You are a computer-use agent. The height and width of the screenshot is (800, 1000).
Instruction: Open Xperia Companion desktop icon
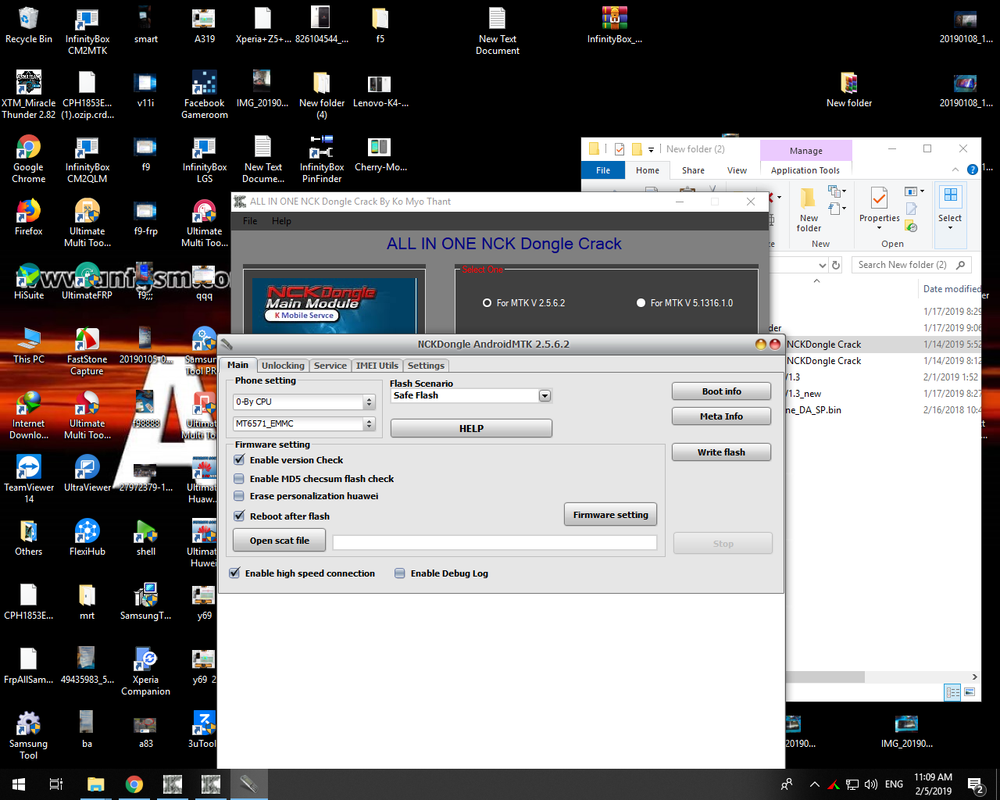coord(146,672)
